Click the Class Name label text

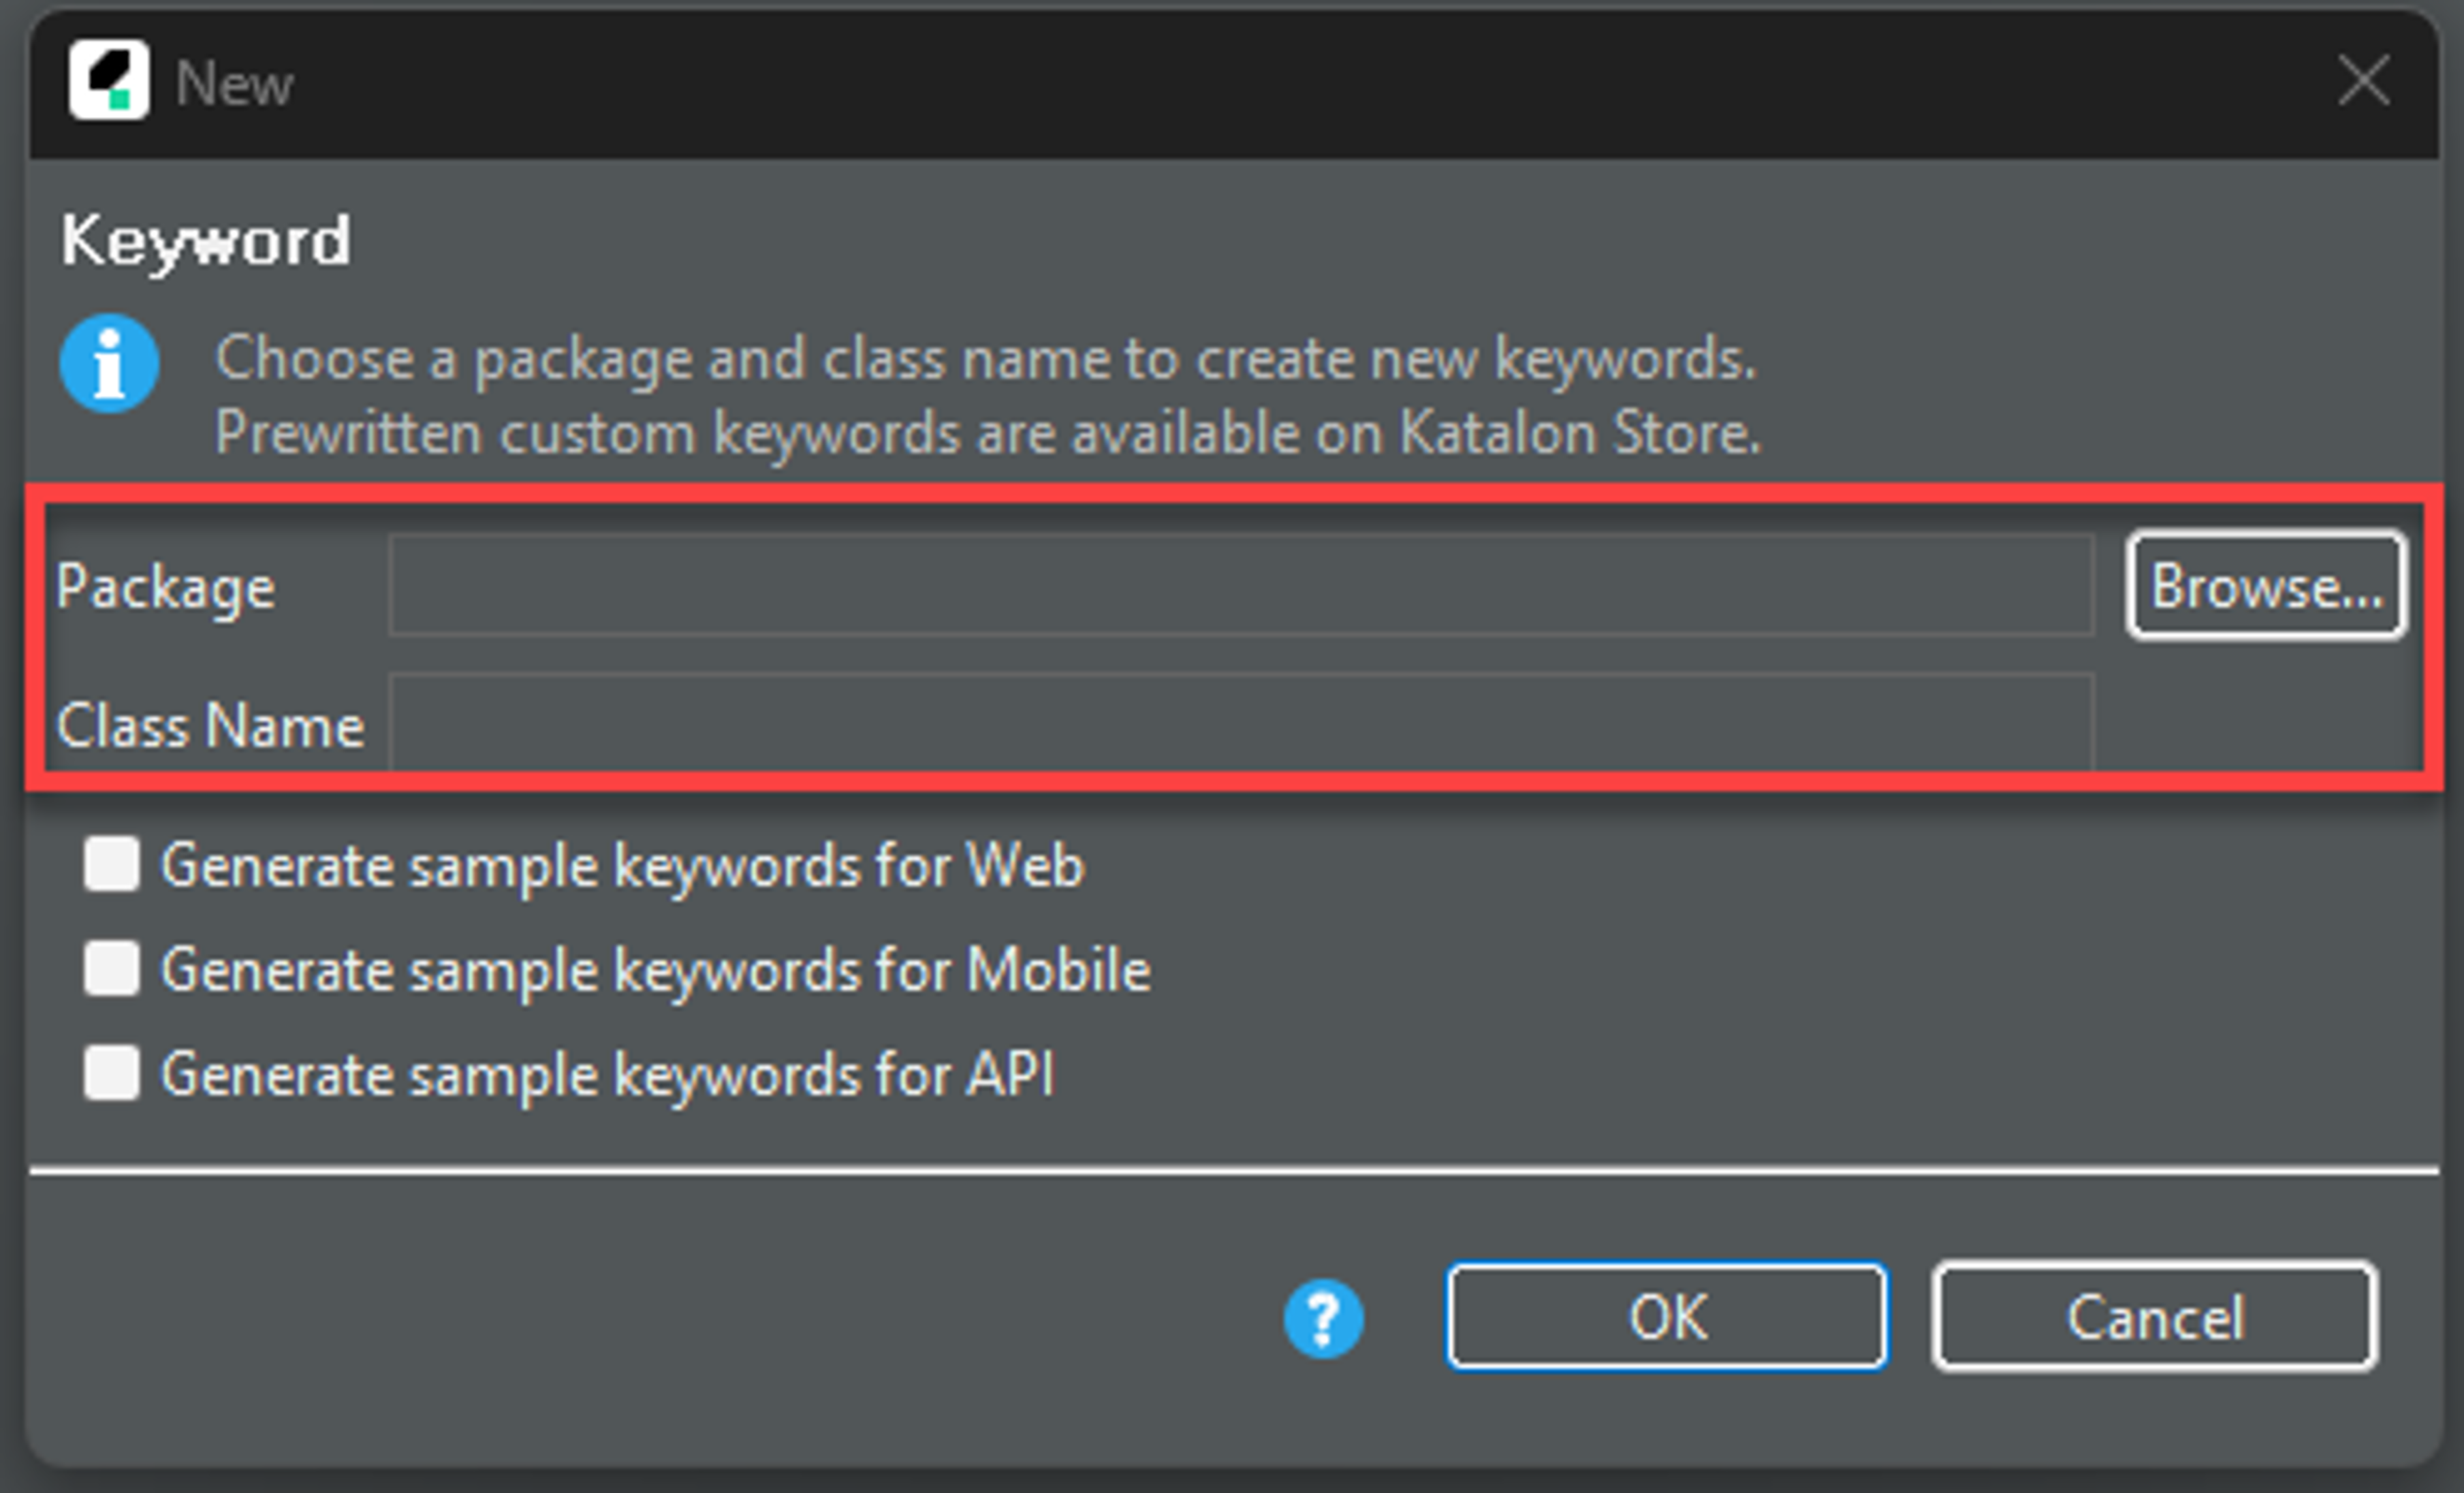pyautogui.click(x=210, y=725)
